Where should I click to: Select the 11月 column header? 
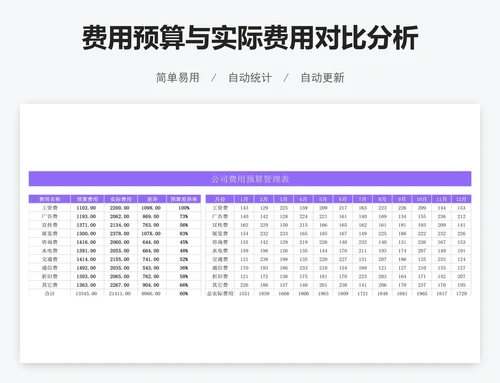[442, 199]
